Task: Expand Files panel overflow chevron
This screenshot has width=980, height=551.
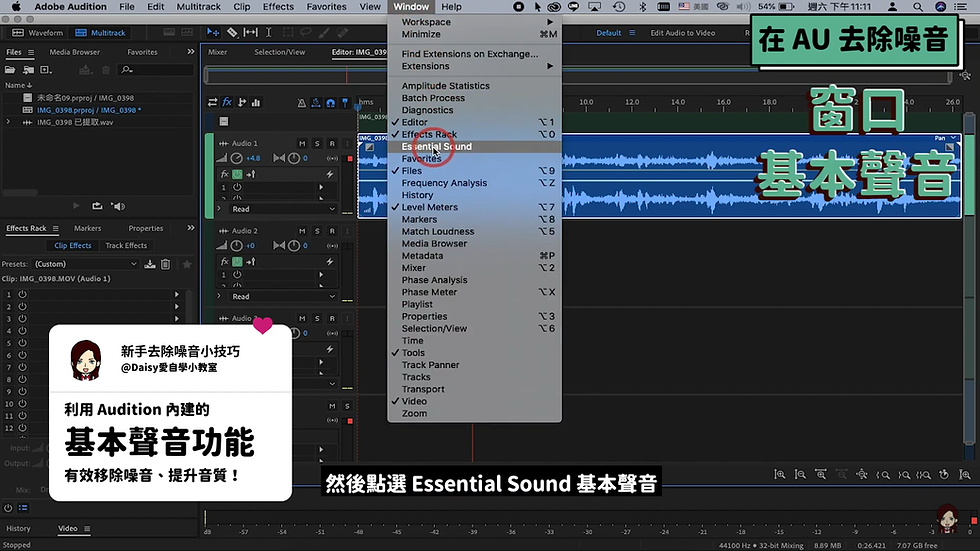Action: pyautogui.click(x=191, y=52)
